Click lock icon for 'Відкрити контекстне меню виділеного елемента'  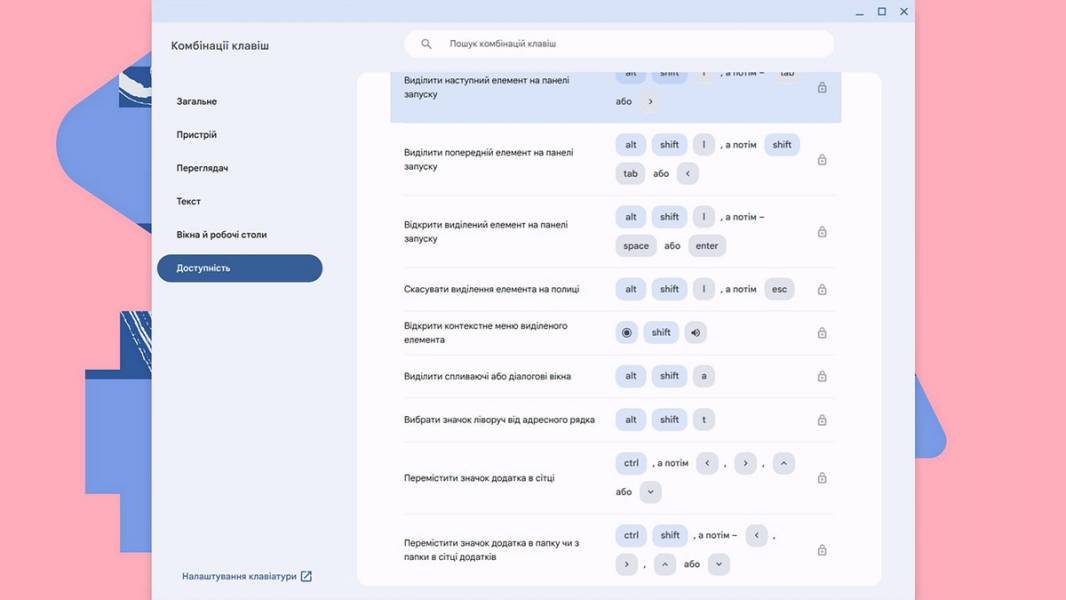click(x=822, y=333)
